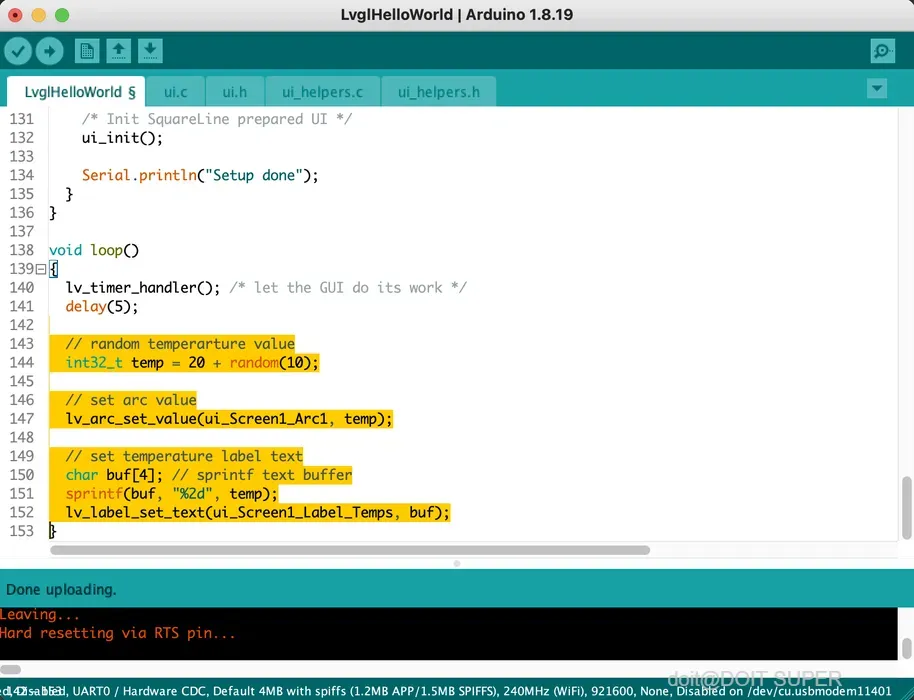Click the editor vertical scrollbar thumb
Screen dimensions: 914x700
click(906, 508)
